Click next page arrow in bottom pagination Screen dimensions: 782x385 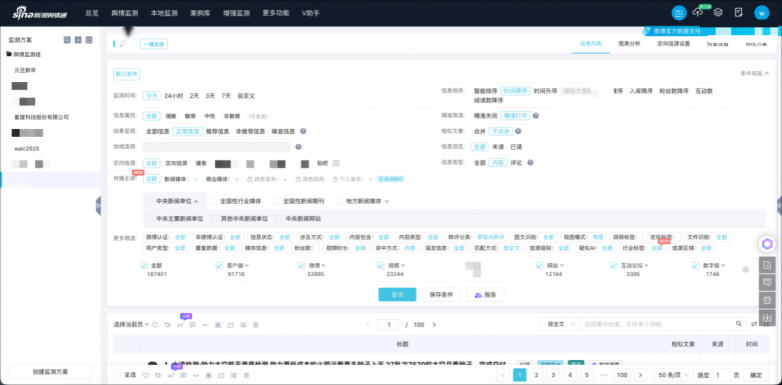point(640,375)
